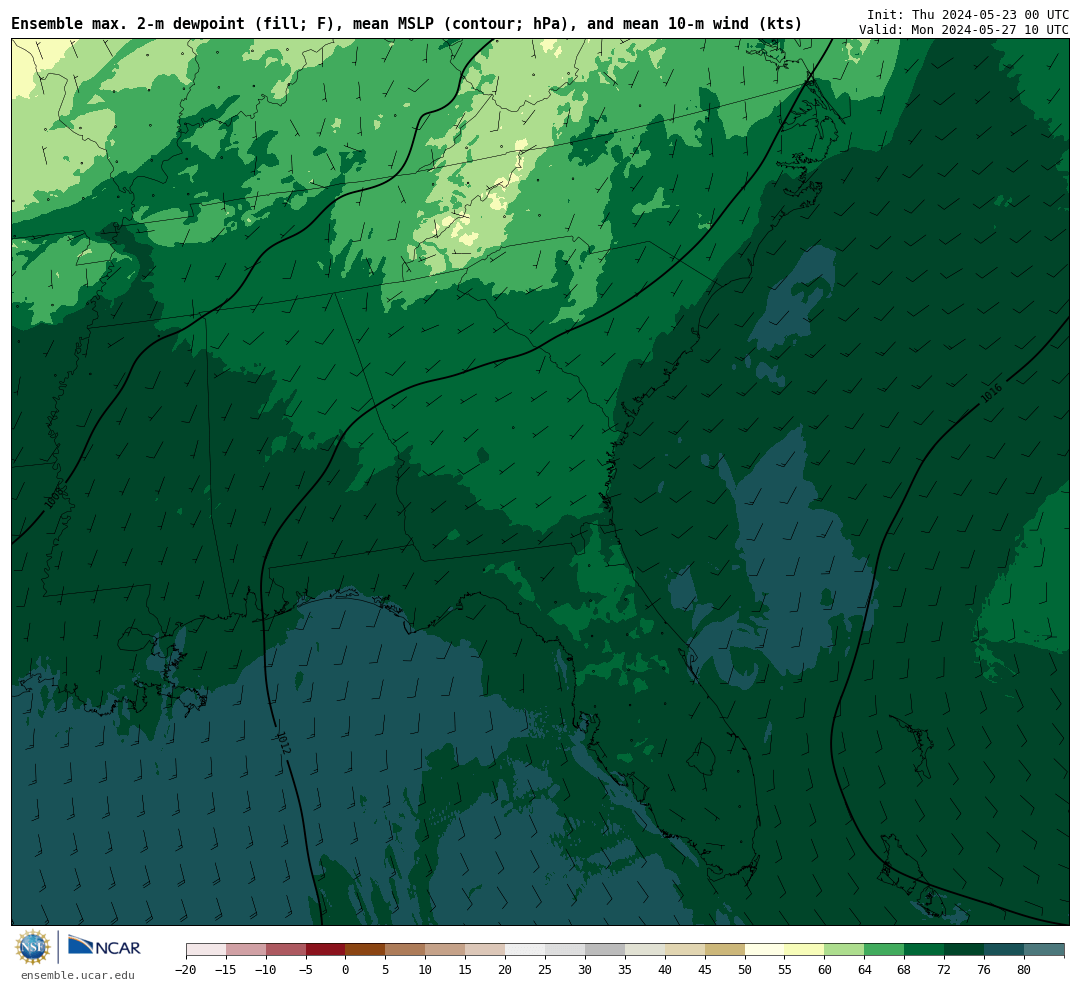Click the NCAR logo
This screenshot has height=988, width=1080.
[x=104, y=946]
